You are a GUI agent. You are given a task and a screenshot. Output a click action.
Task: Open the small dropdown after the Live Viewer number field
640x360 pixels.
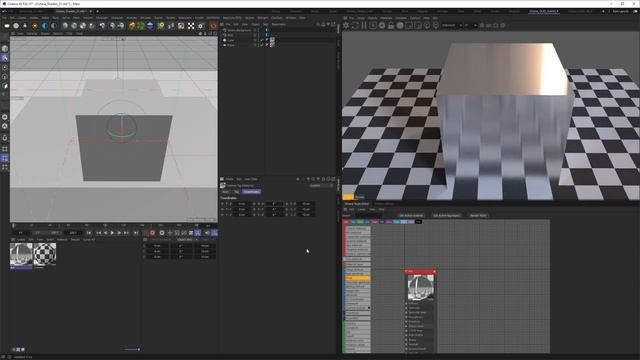[476, 25]
